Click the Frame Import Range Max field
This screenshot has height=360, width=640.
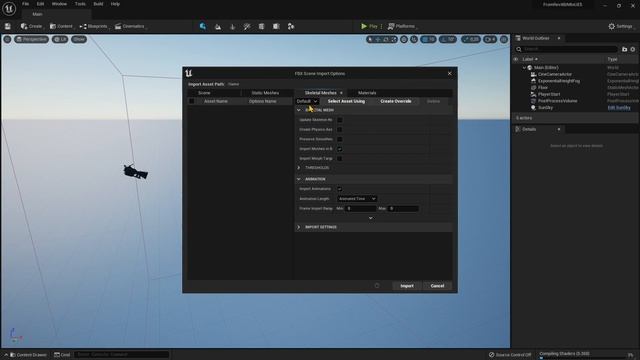[x=404, y=209]
